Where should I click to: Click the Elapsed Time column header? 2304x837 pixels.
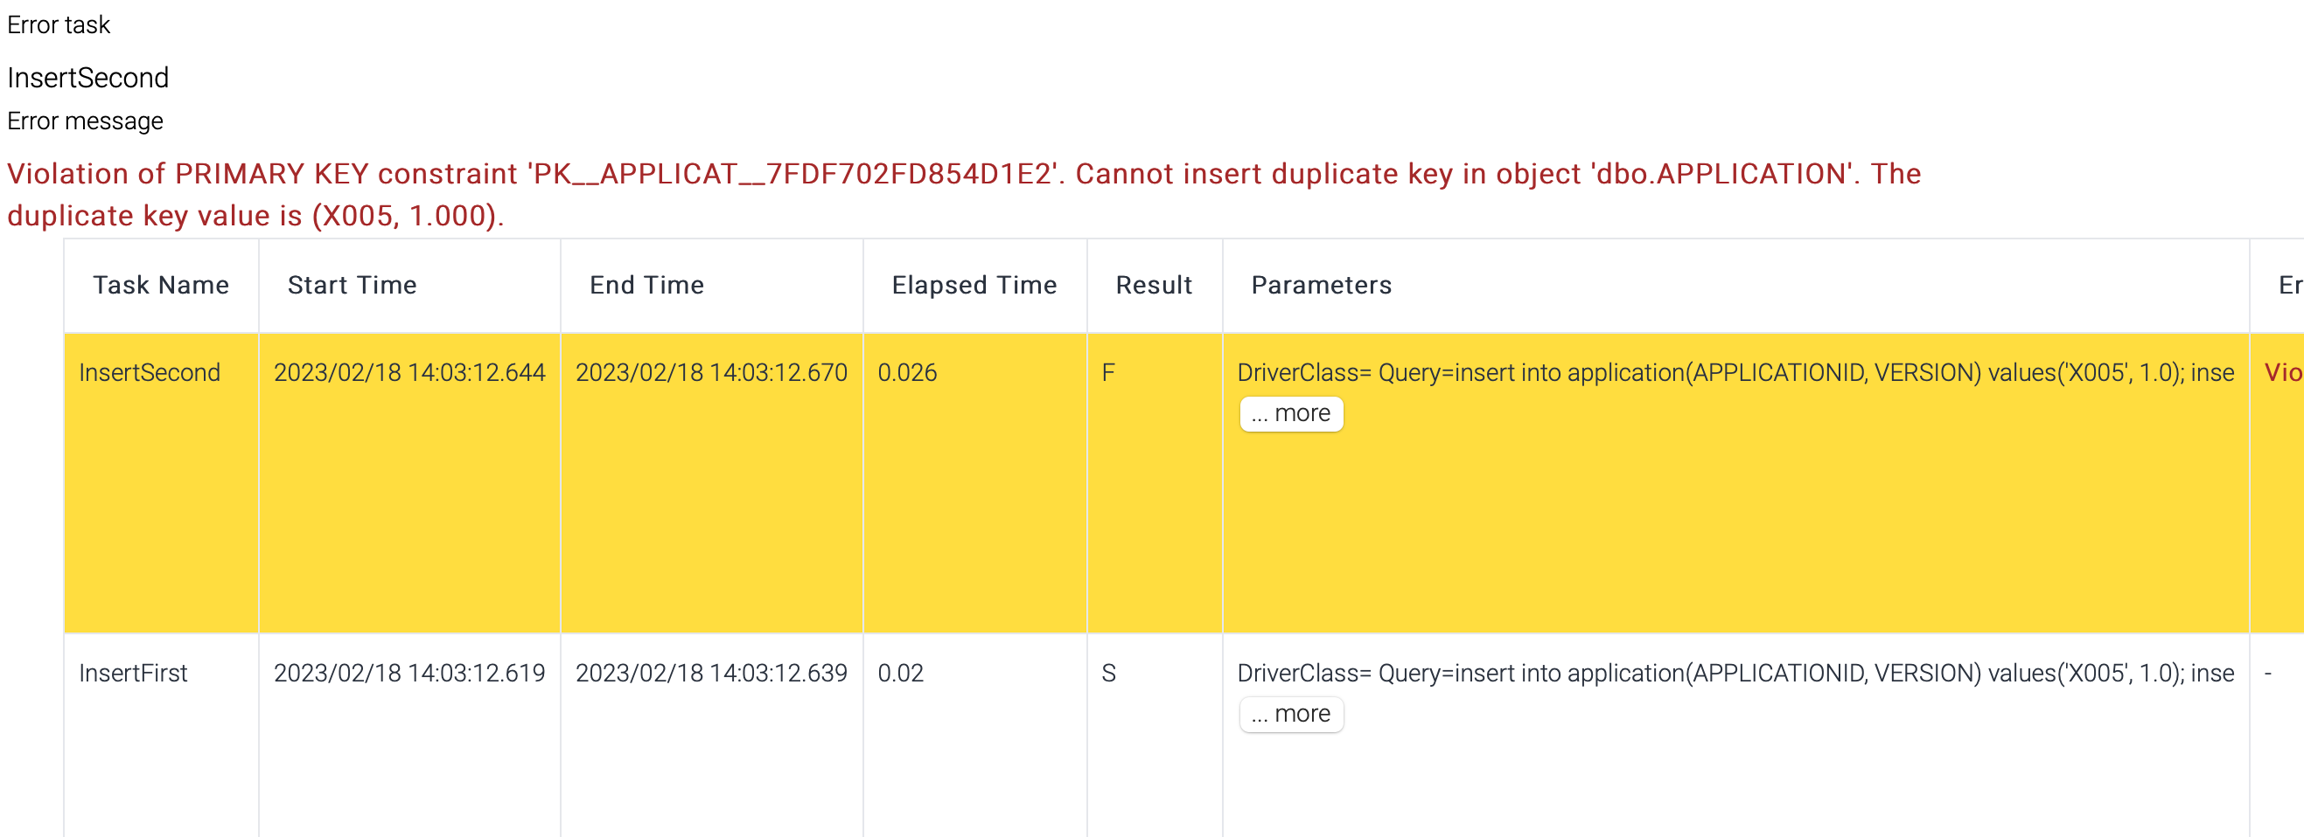(x=974, y=285)
